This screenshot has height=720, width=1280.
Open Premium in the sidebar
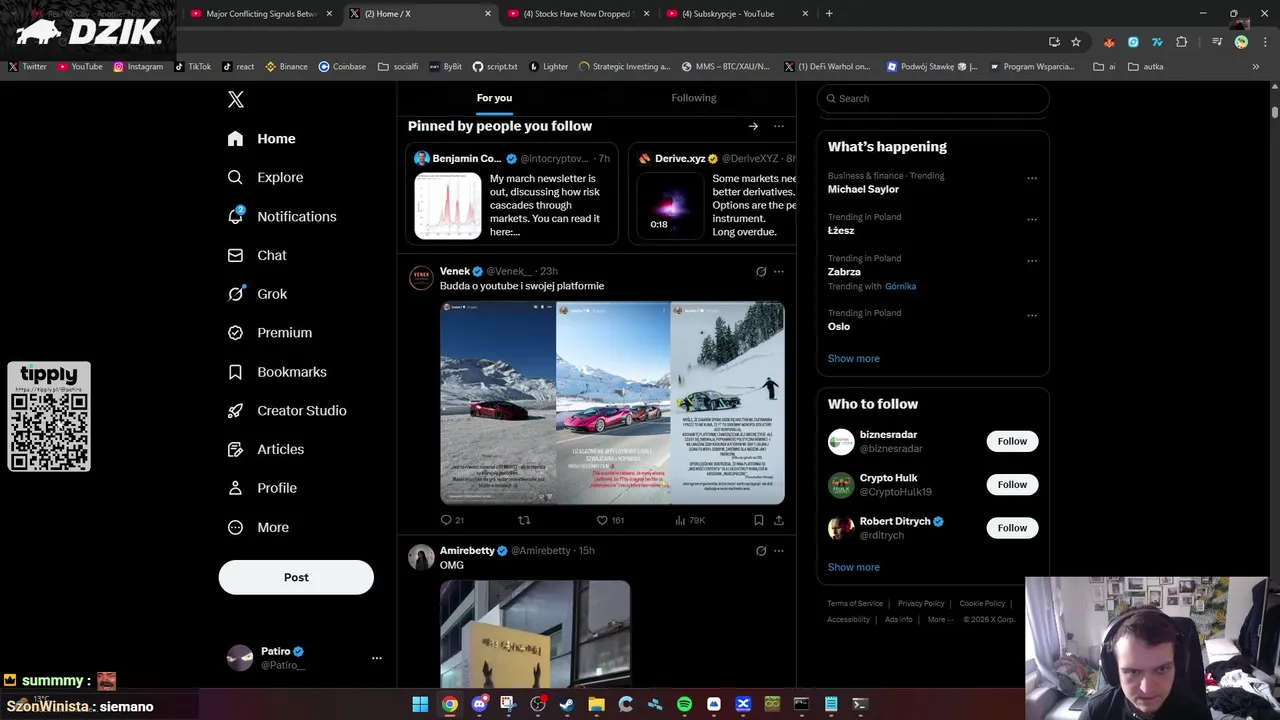pos(270,333)
